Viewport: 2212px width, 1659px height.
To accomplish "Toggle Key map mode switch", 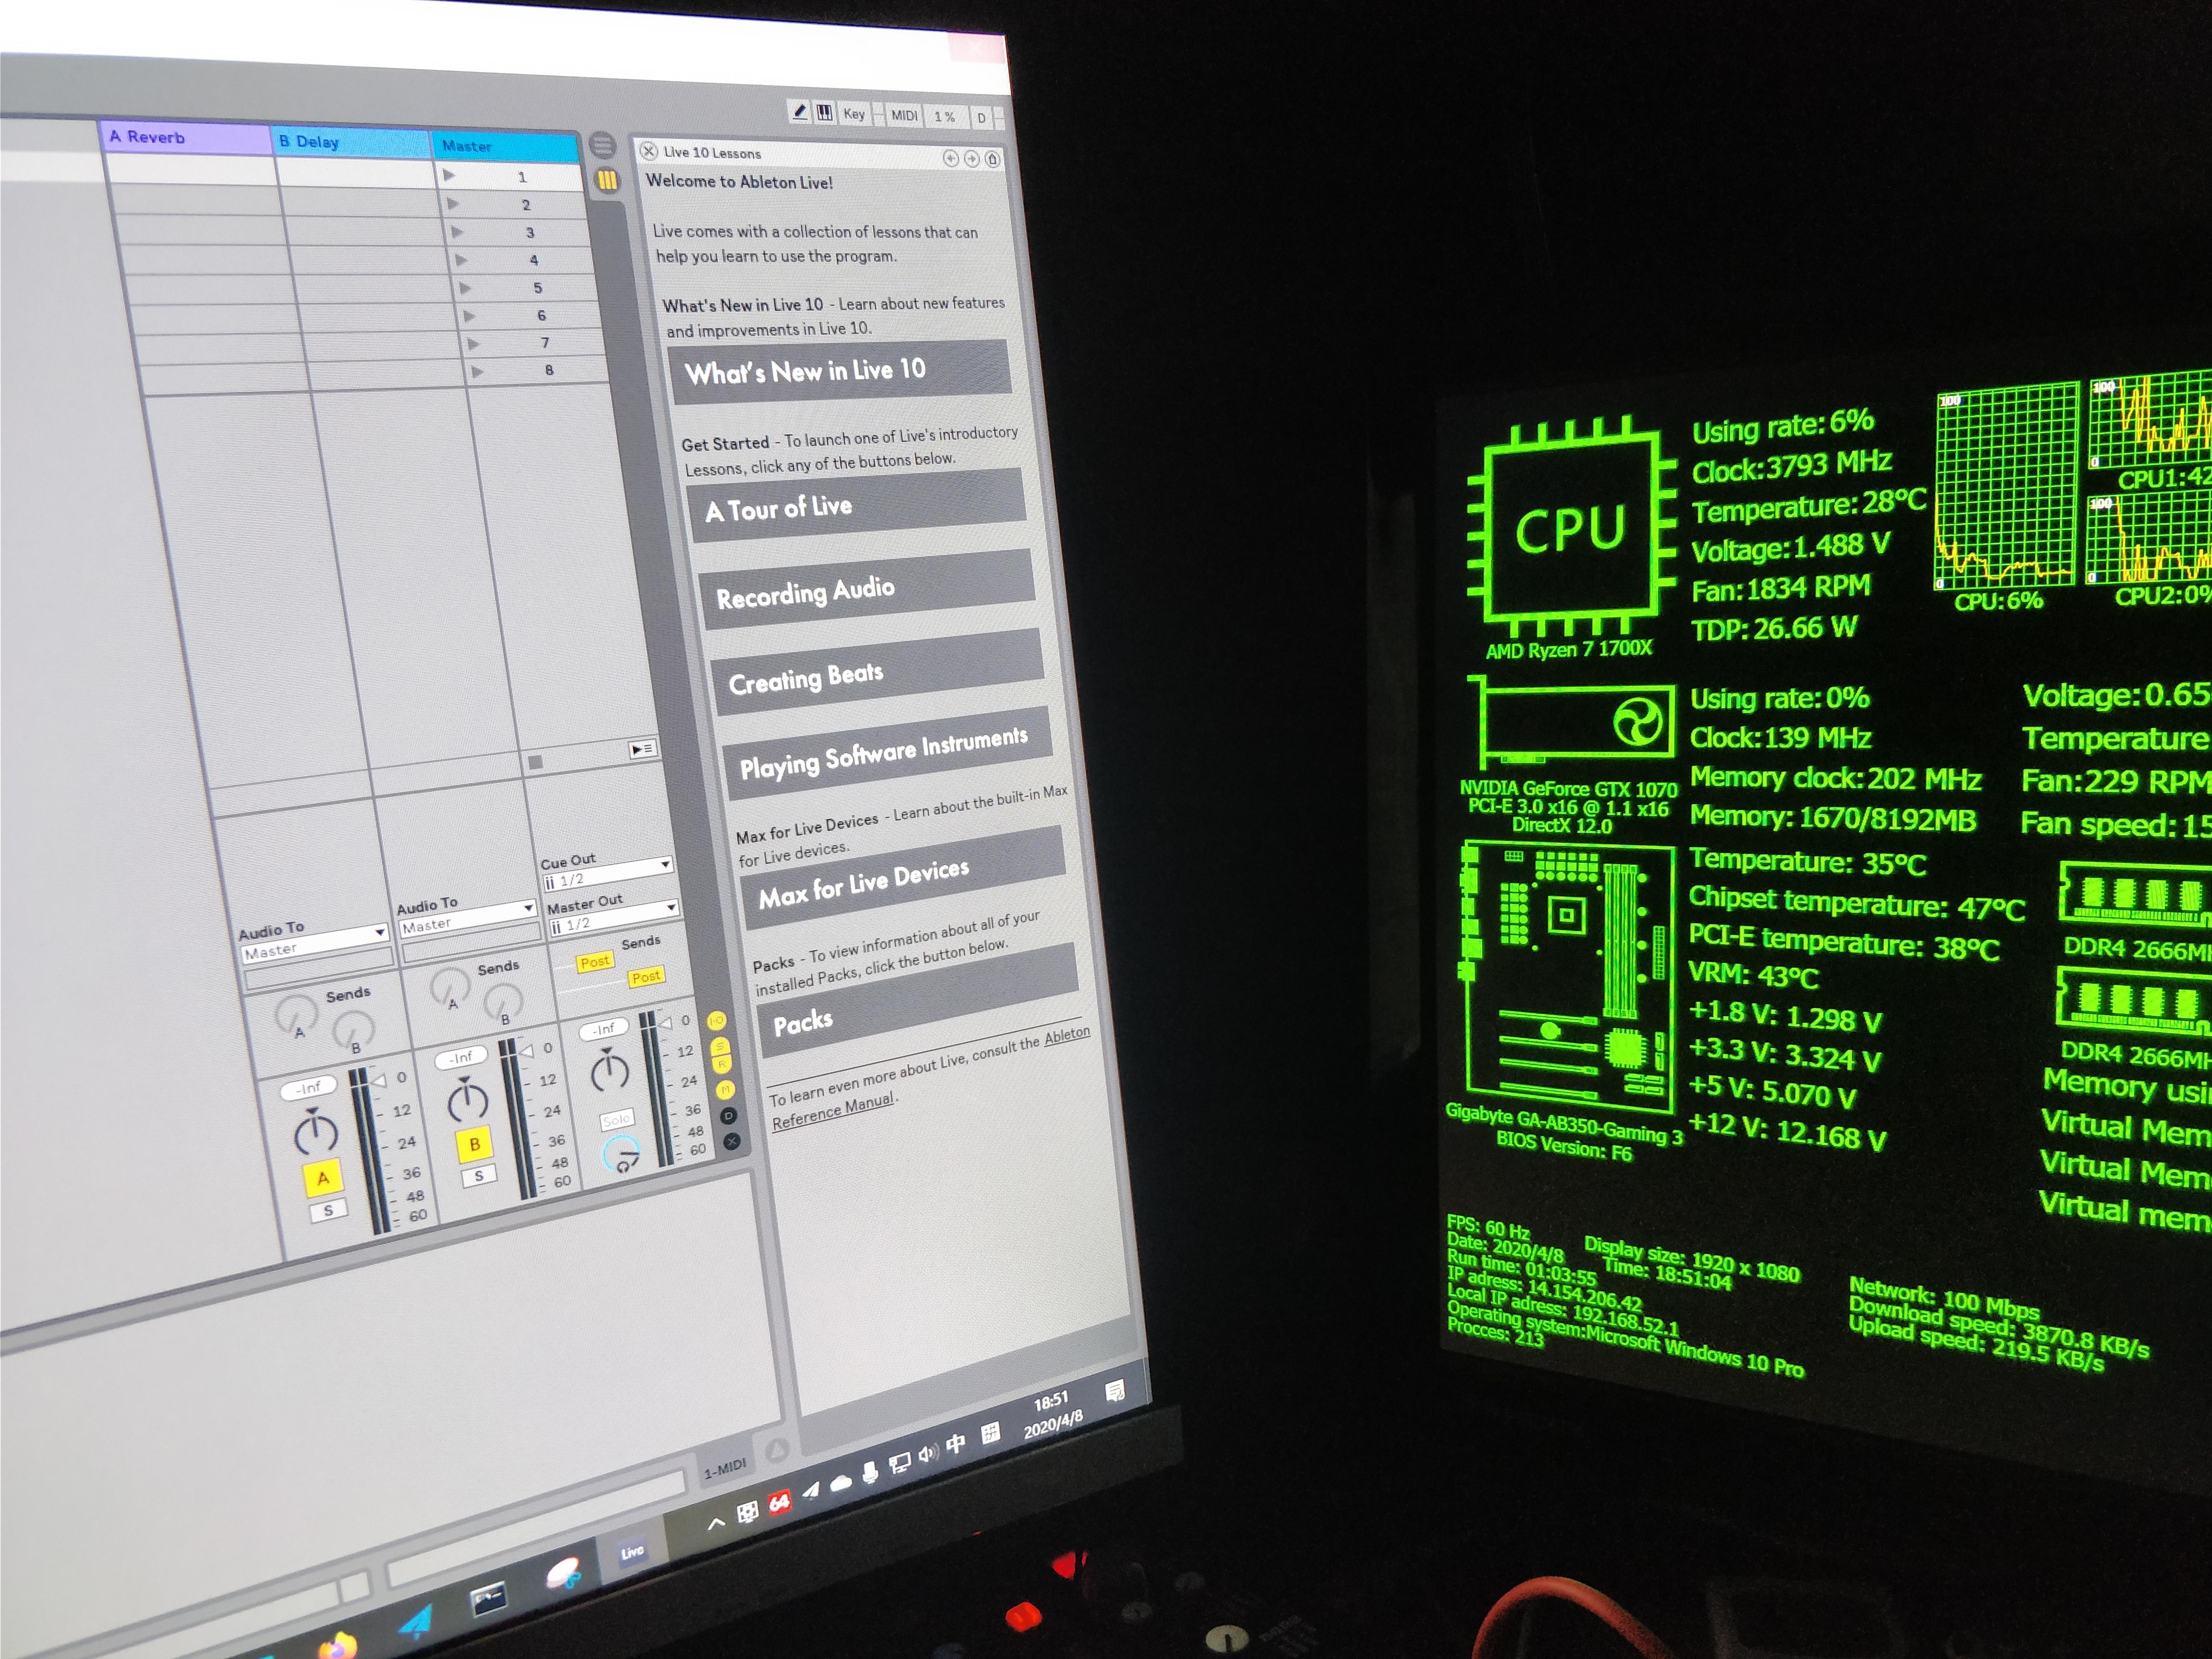I will [854, 114].
